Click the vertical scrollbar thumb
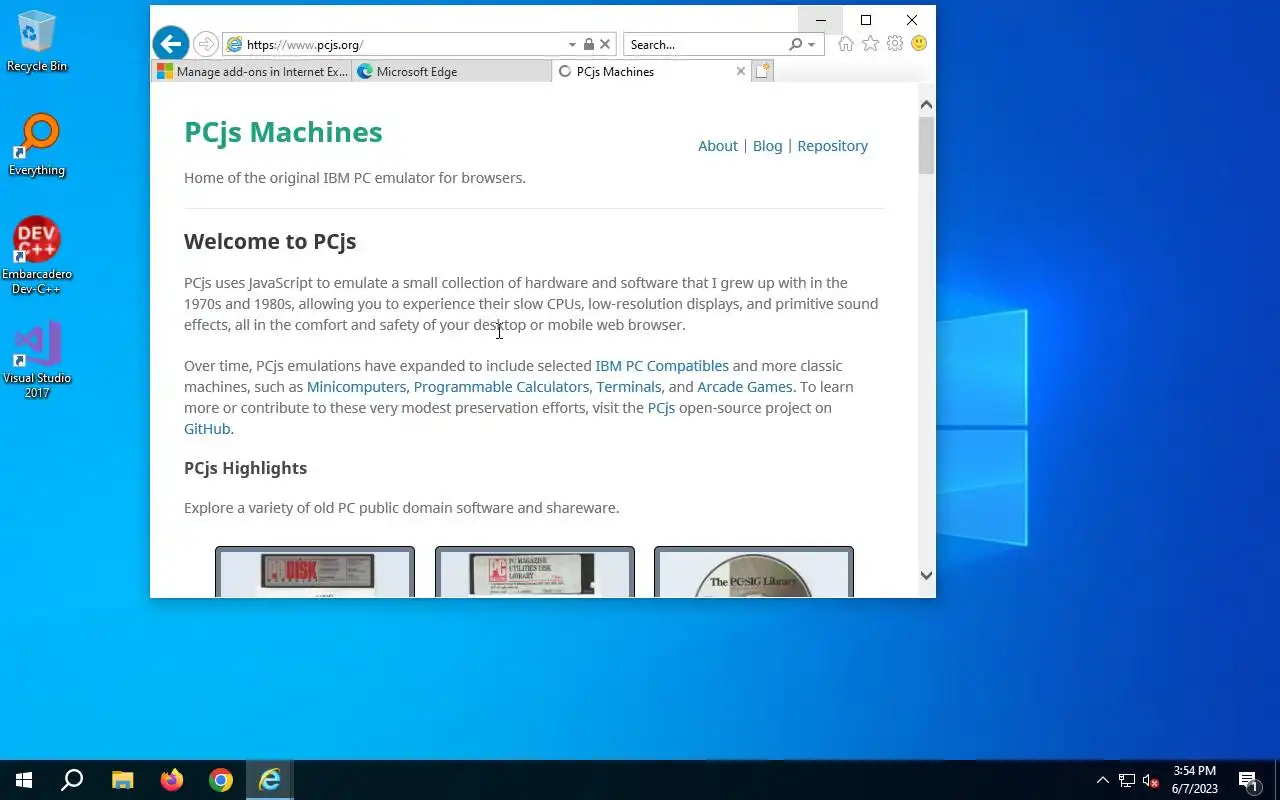The image size is (1280, 800). (926, 146)
